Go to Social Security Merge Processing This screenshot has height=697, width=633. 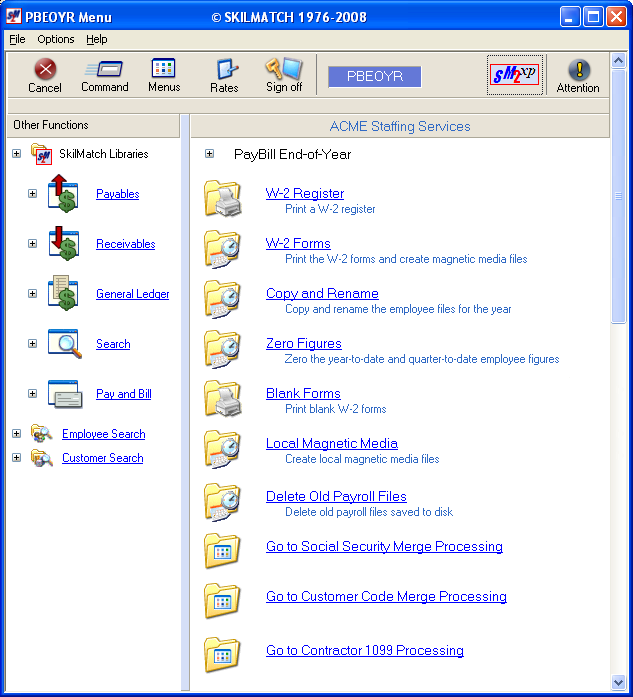click(384, 546)
